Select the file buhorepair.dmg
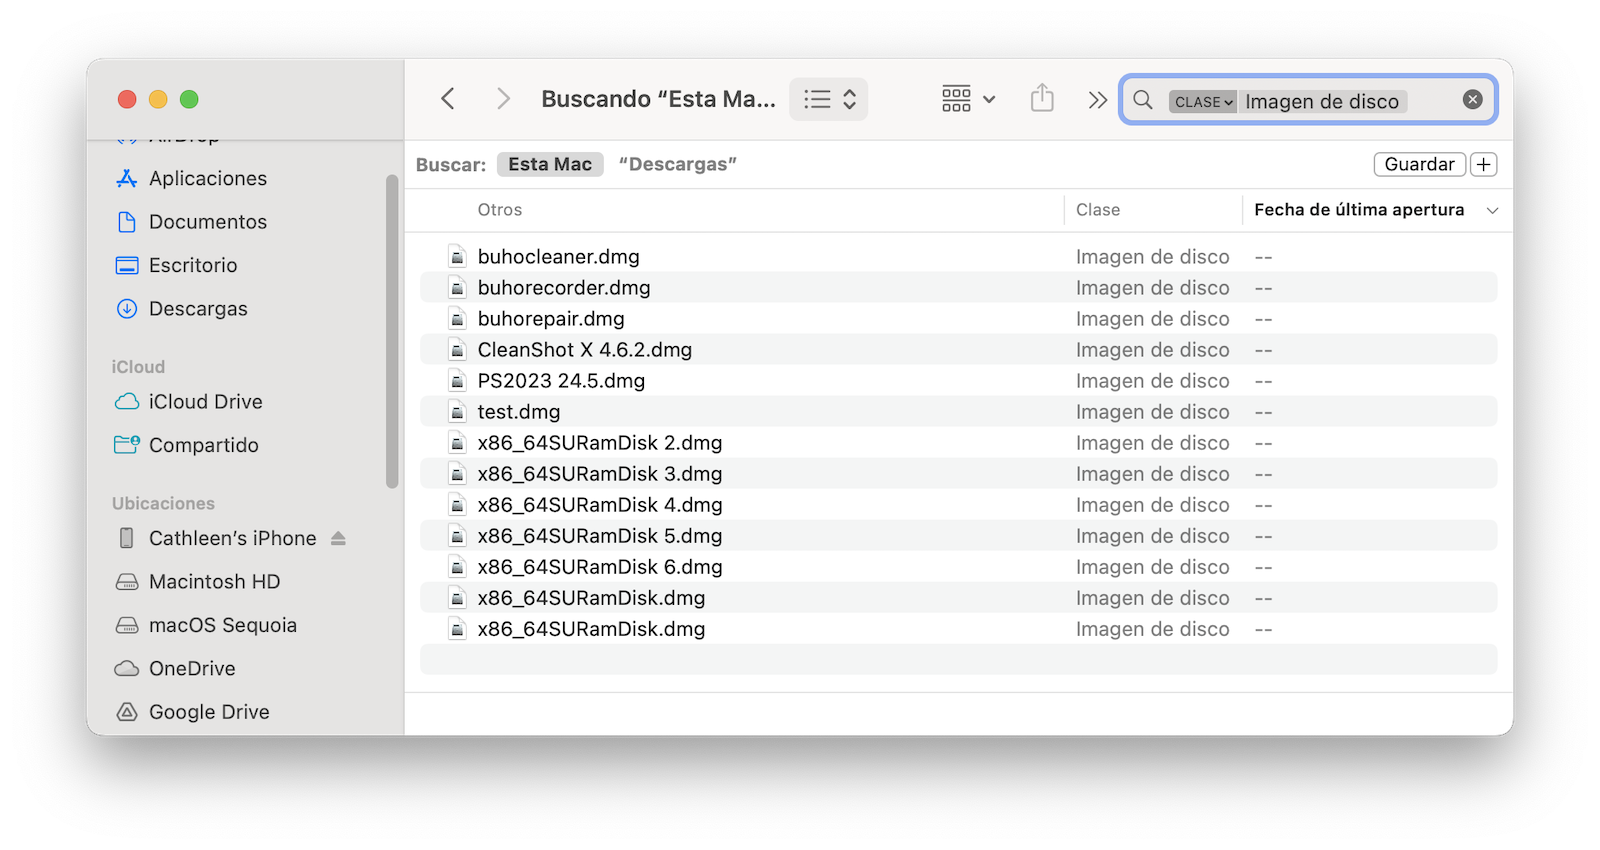This screenshot has height=850, width=1600. pos(551,319)
